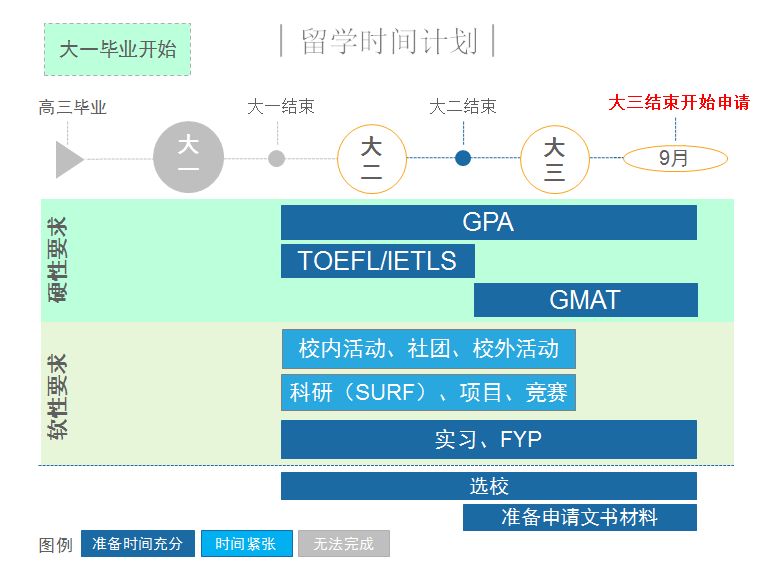Click the 硬性要求 vertical label
This screenshot has width=771, height=573.
(58, 260)
